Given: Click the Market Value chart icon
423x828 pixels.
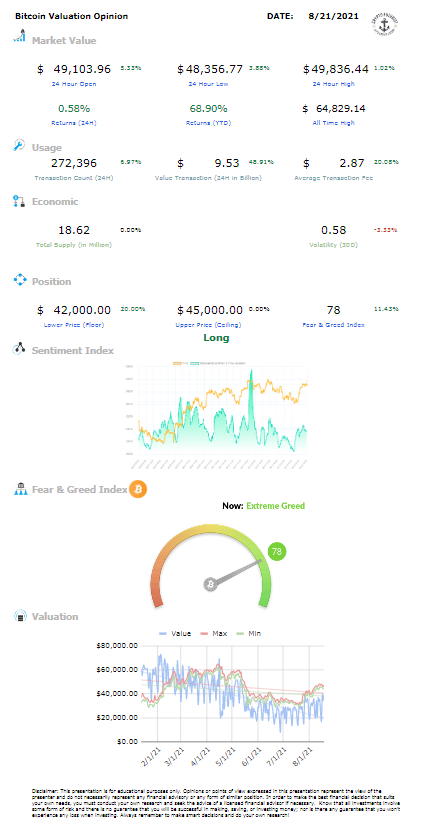Looking at the screenshot, I should pyautogui.click(x=20, y=36).
